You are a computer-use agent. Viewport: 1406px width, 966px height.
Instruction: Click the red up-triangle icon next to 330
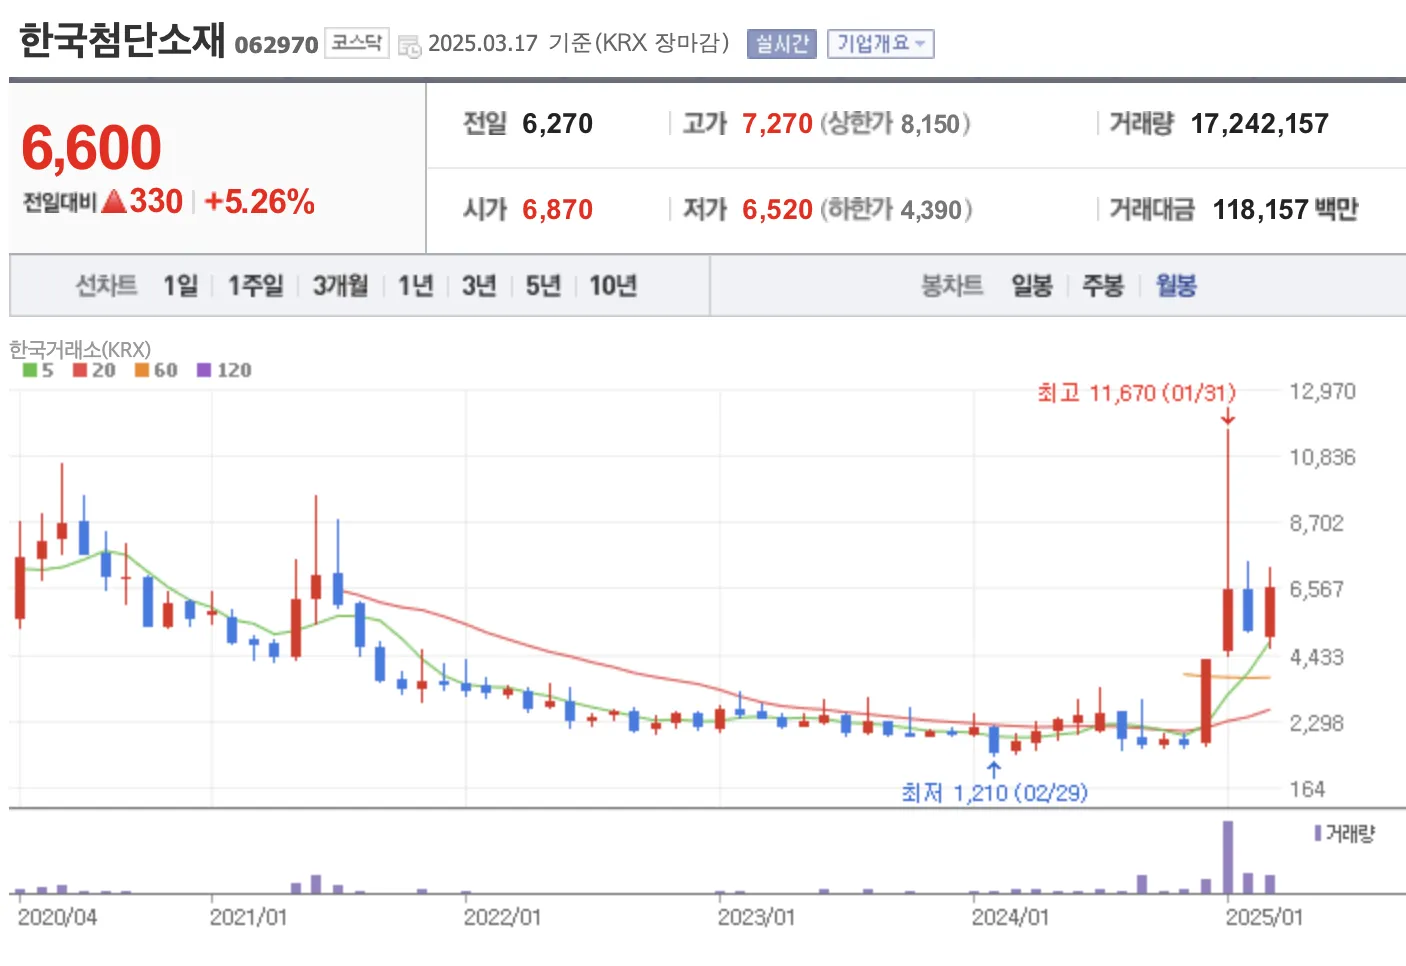coord(114,201)
